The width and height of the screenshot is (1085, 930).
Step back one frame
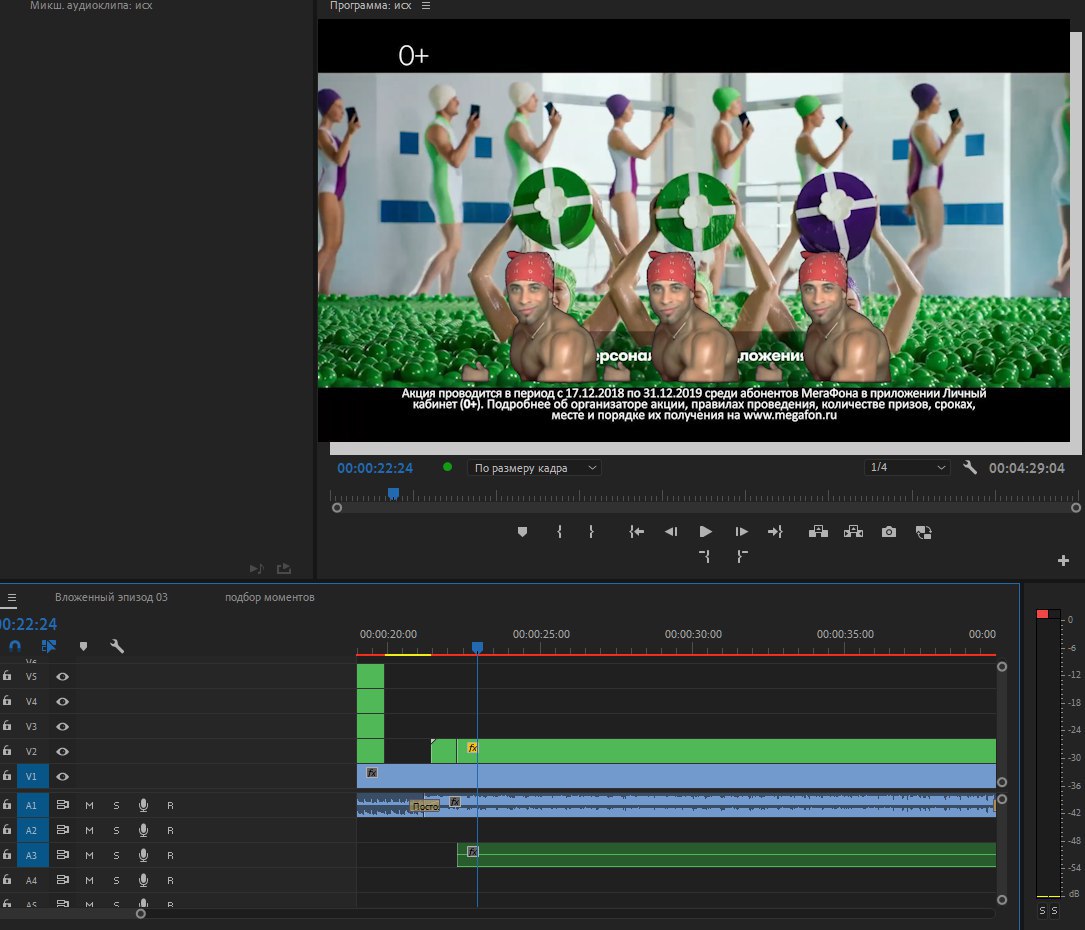671,531
